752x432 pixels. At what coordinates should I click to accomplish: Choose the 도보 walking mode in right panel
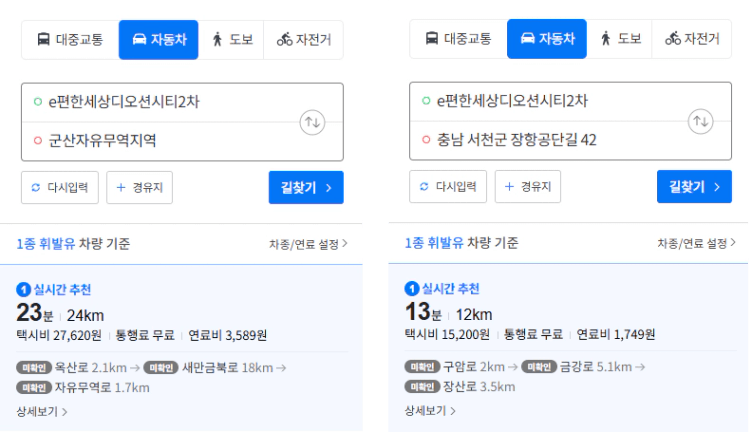620,39
